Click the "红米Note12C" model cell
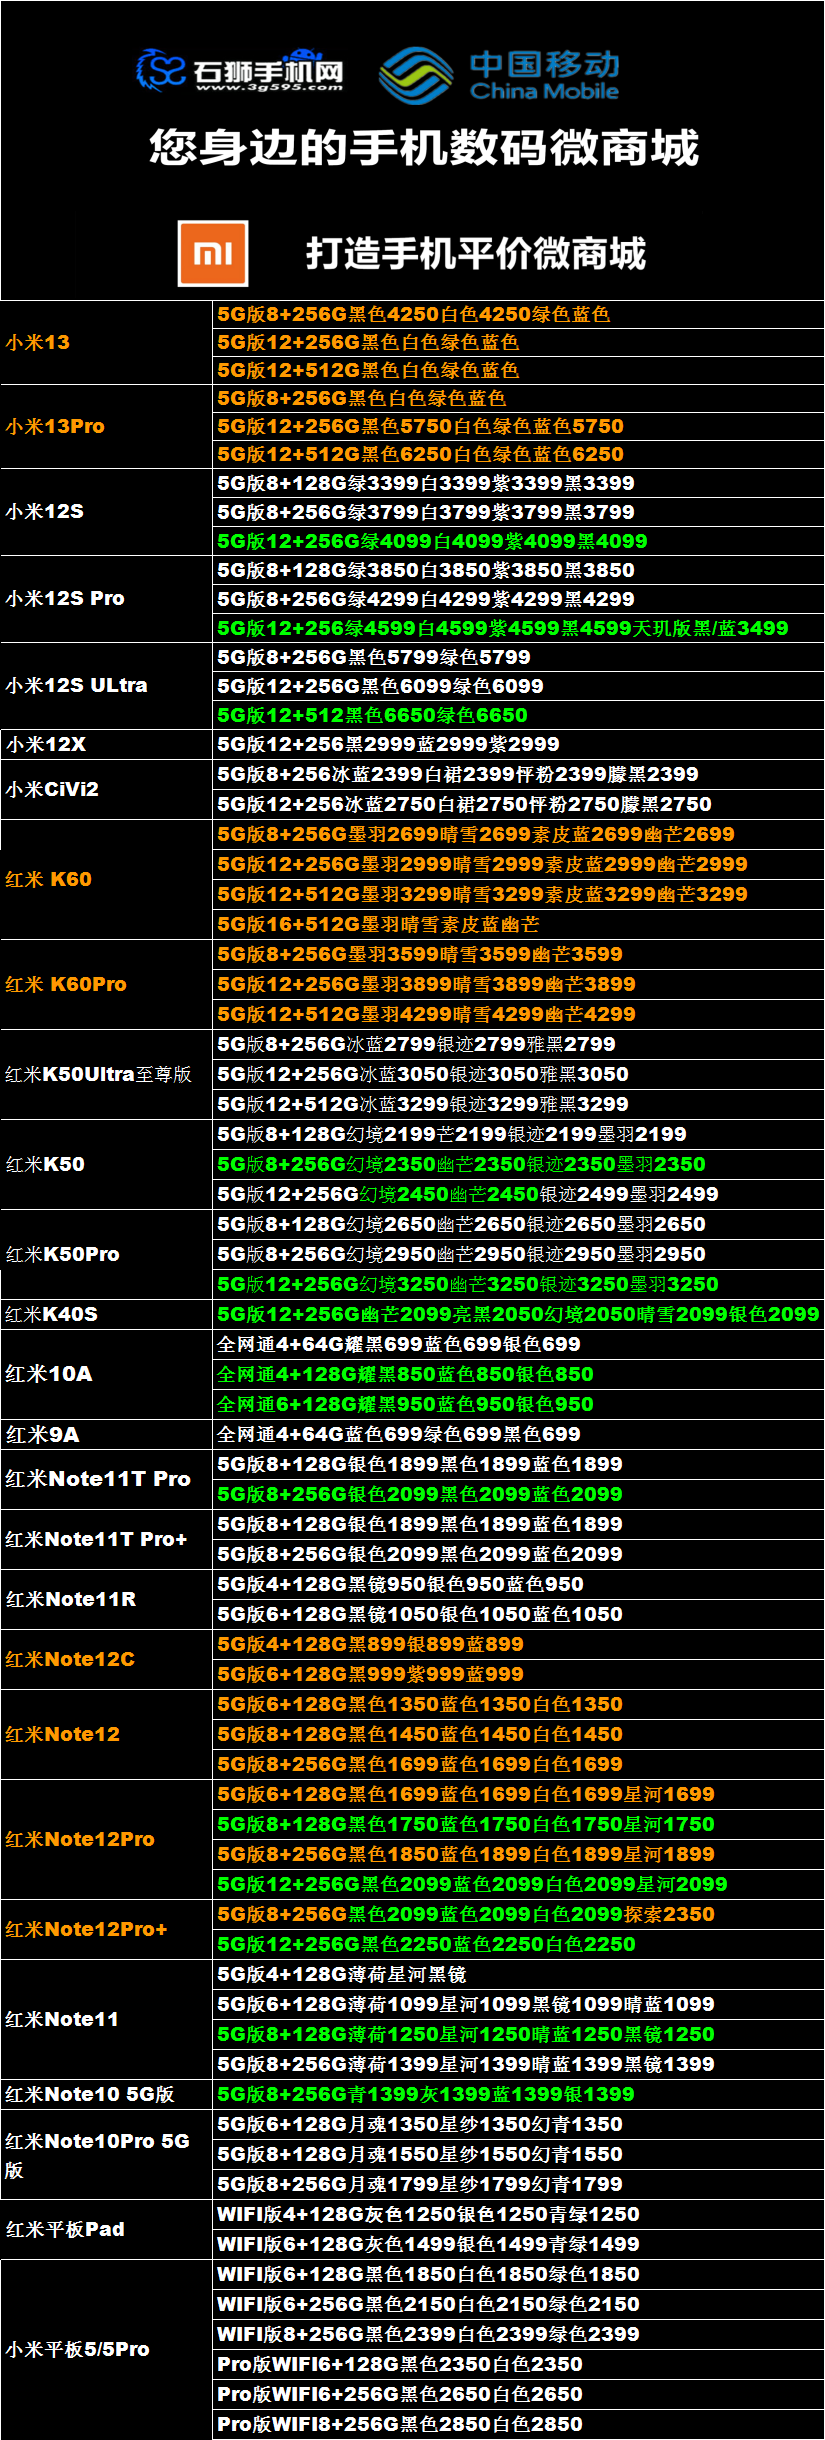 click(x=106, y=1659)
